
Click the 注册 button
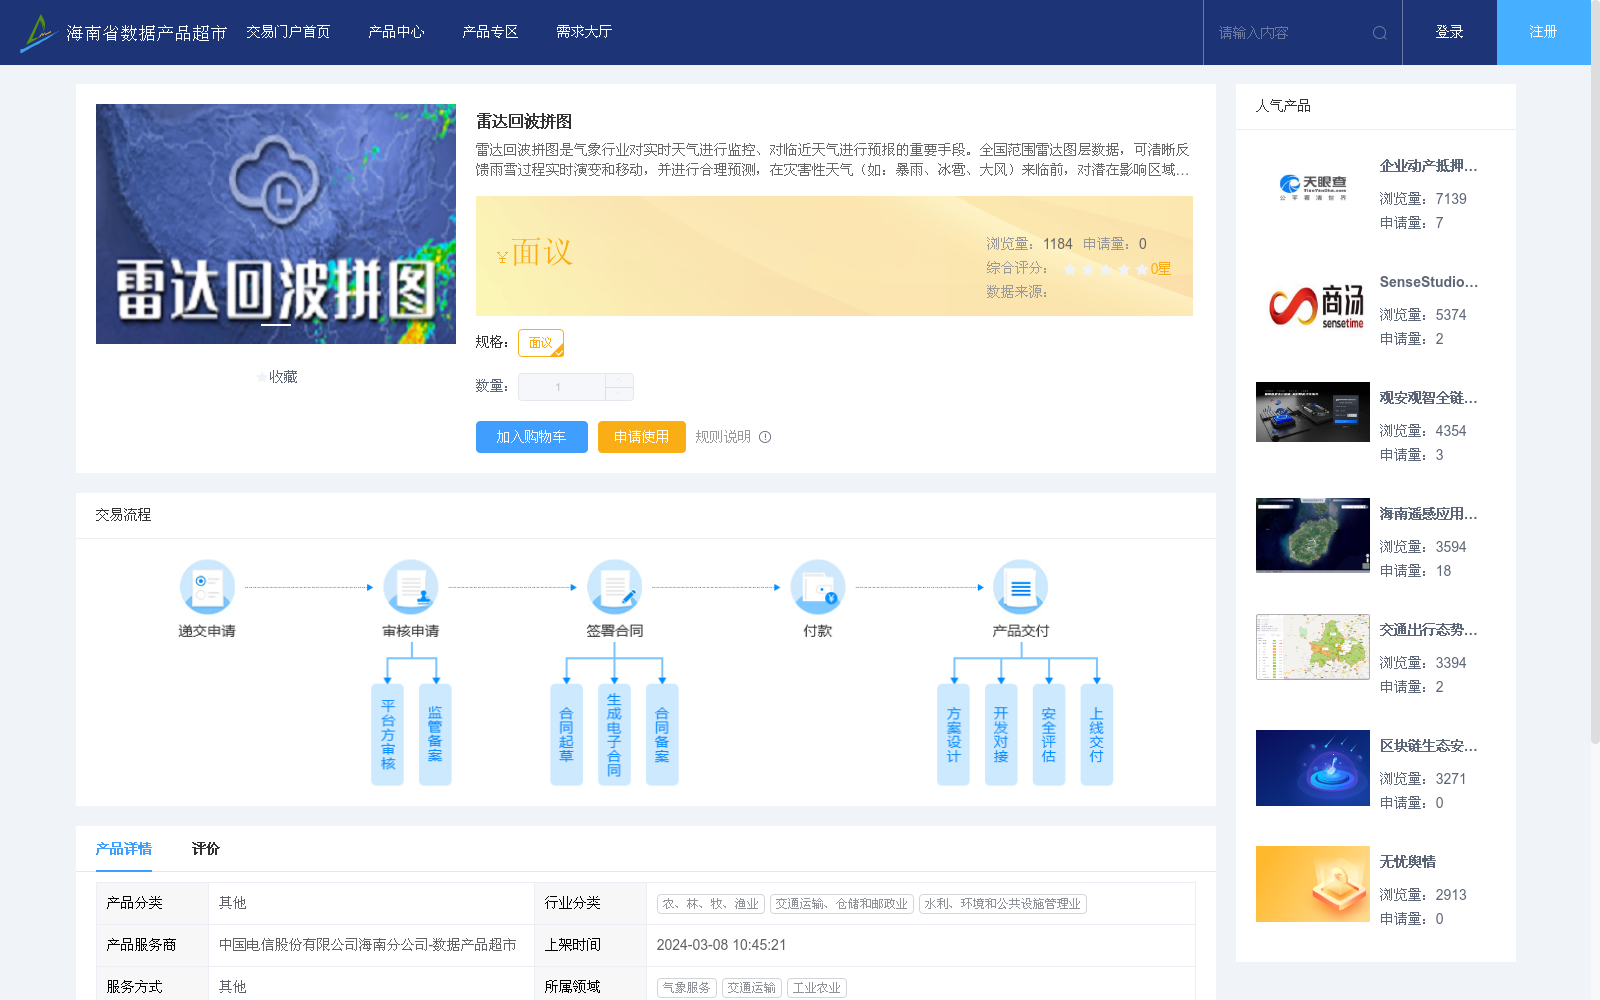(1544, 32)
